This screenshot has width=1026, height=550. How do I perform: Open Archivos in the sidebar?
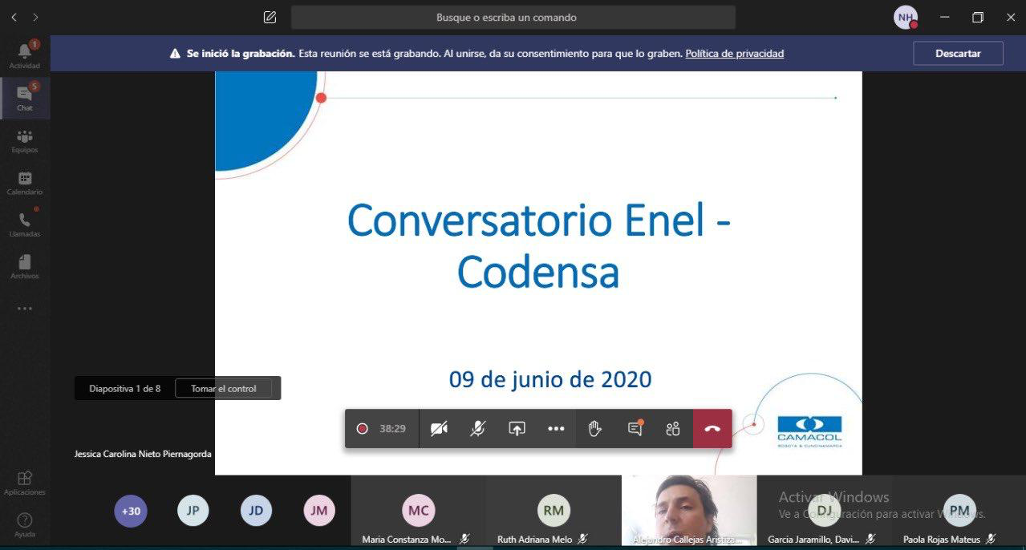click(x=25, y=267)
